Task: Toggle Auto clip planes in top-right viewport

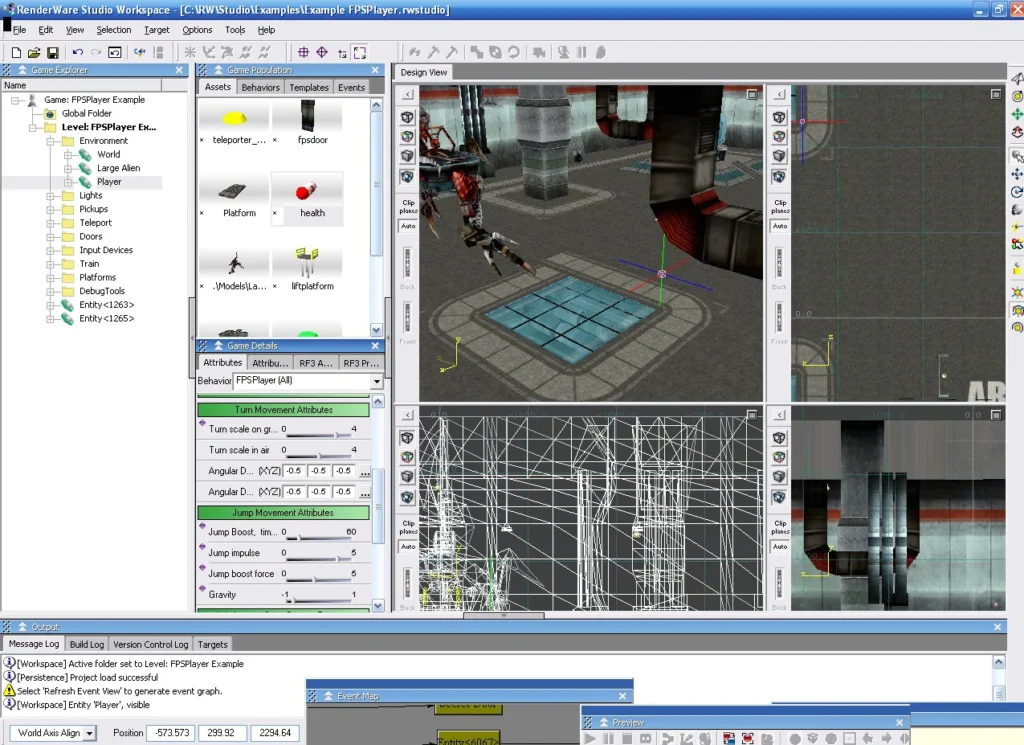Action: coord(780,226)
